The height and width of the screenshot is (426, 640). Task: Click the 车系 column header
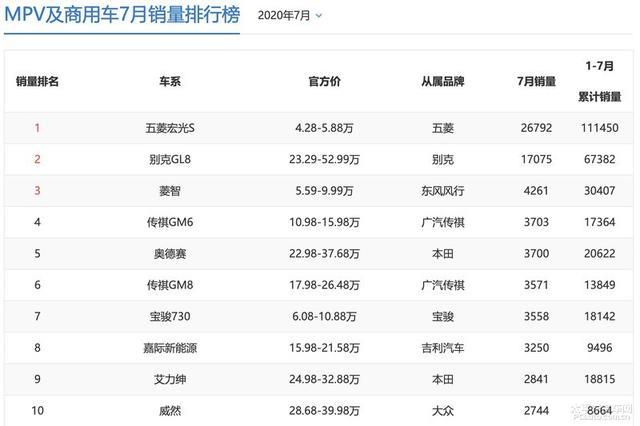170,81
